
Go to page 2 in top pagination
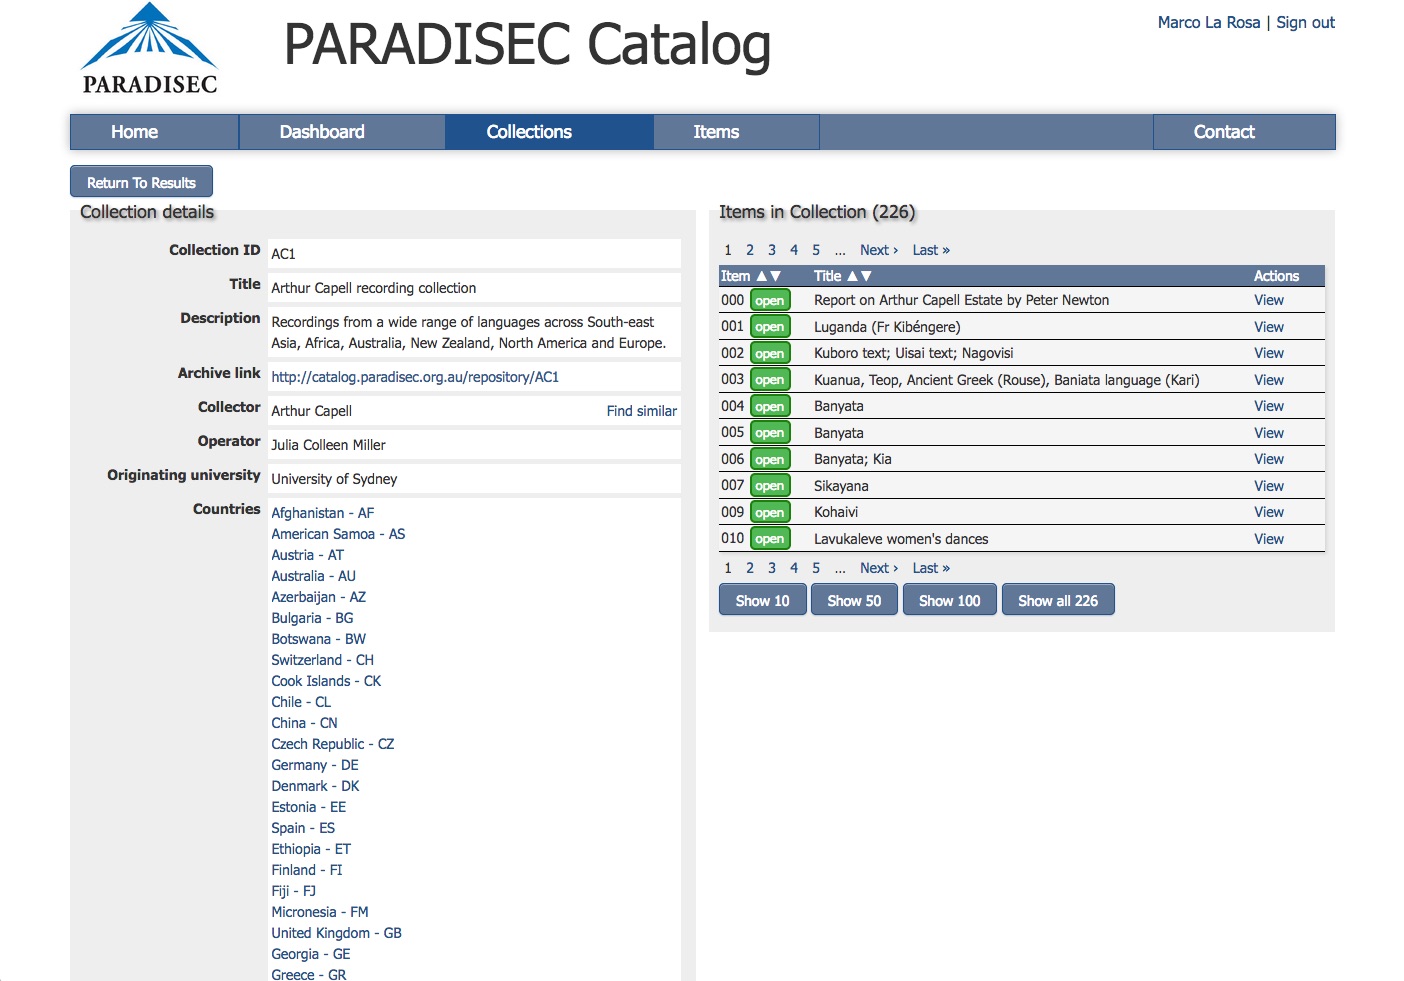pyautogui.click(x=750, y=250)
